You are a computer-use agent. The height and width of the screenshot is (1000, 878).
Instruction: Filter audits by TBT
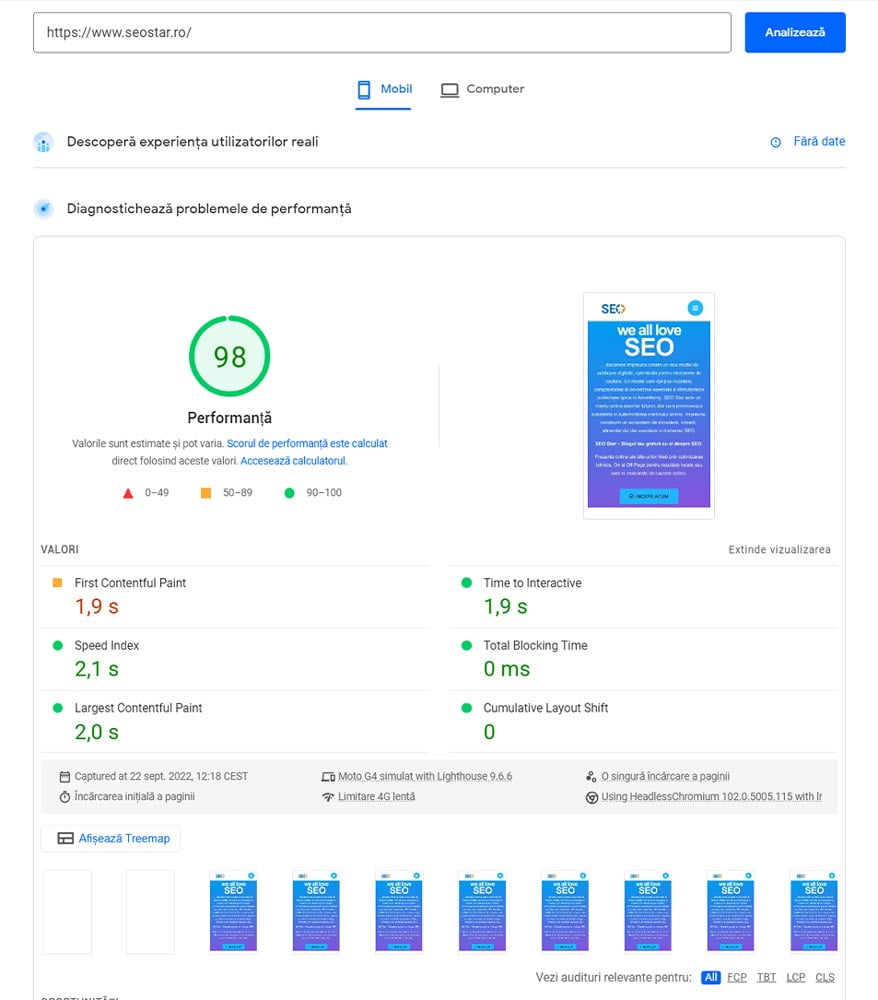(x=766, y=977)
